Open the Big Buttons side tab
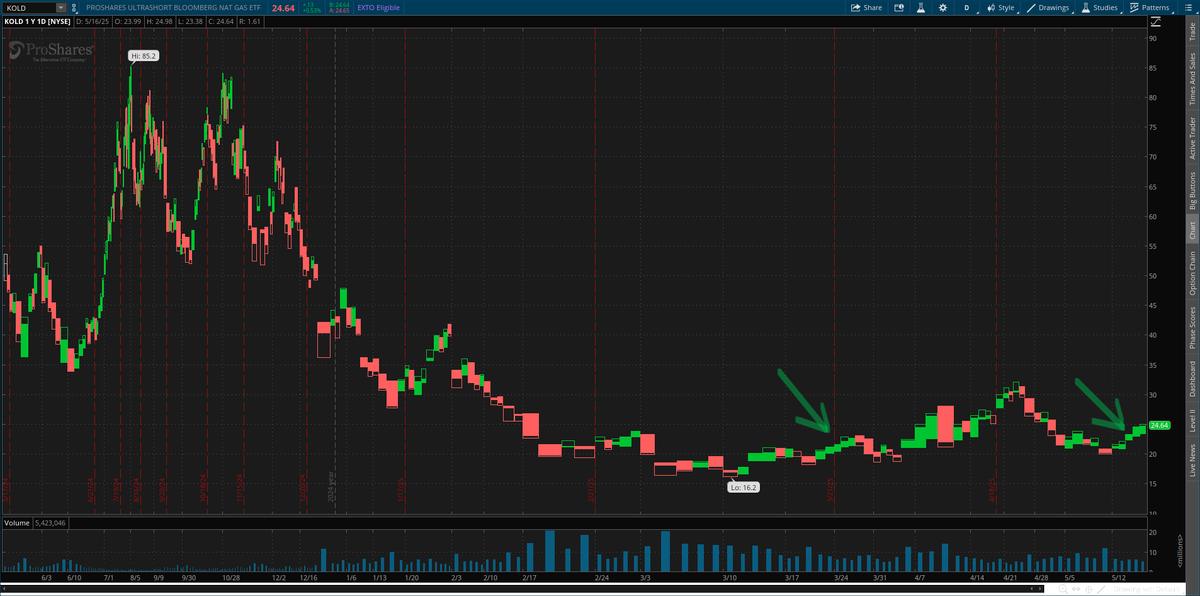 (1191, 191)
